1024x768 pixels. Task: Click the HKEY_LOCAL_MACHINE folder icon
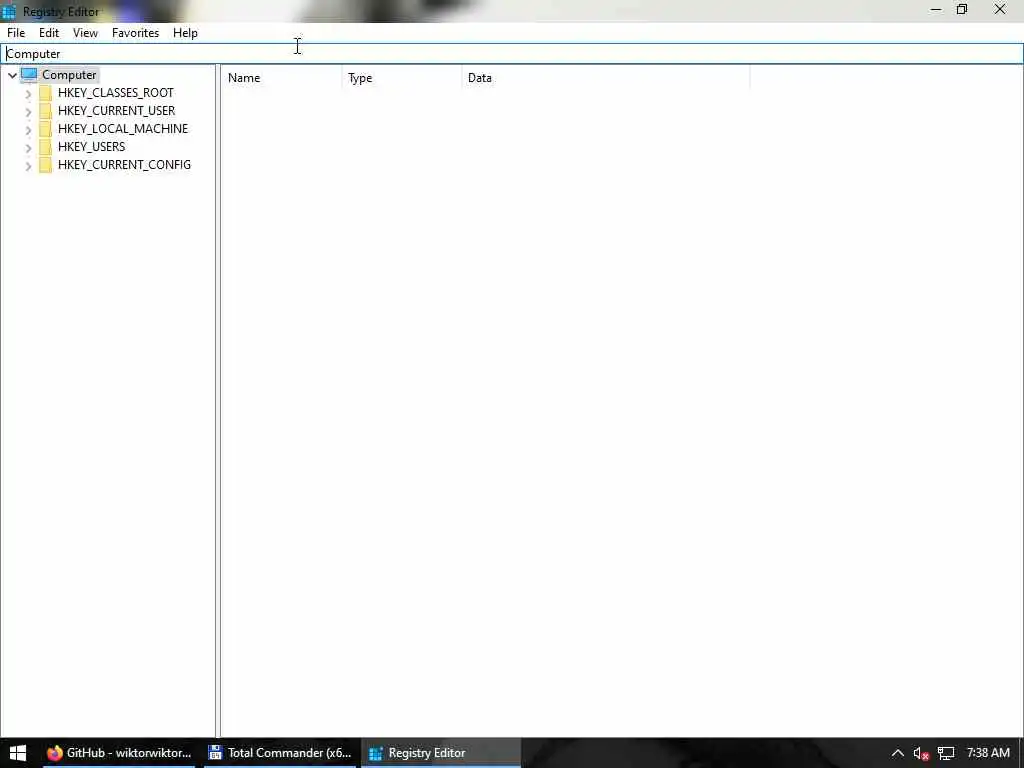point(45,129)
